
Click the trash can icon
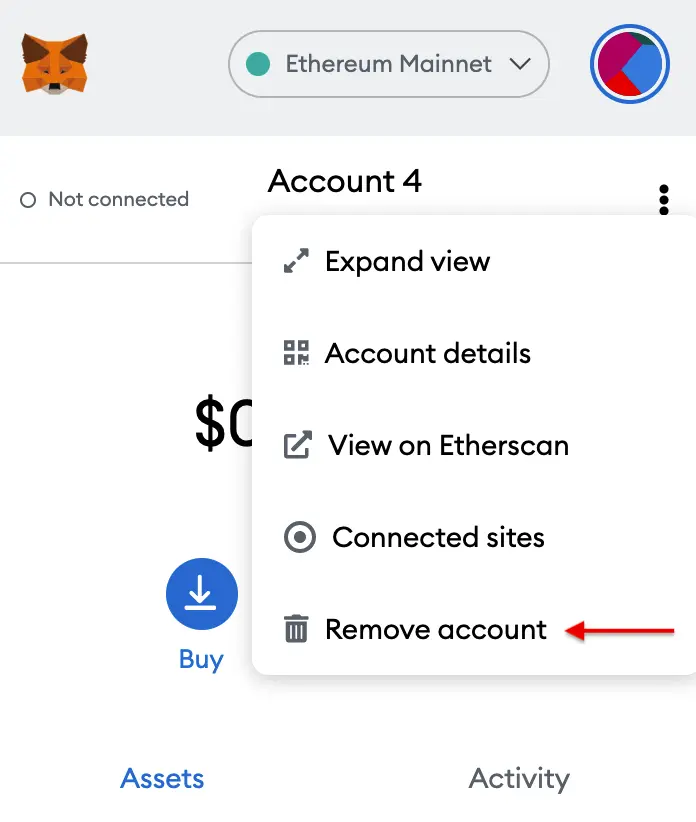(296, 628)
